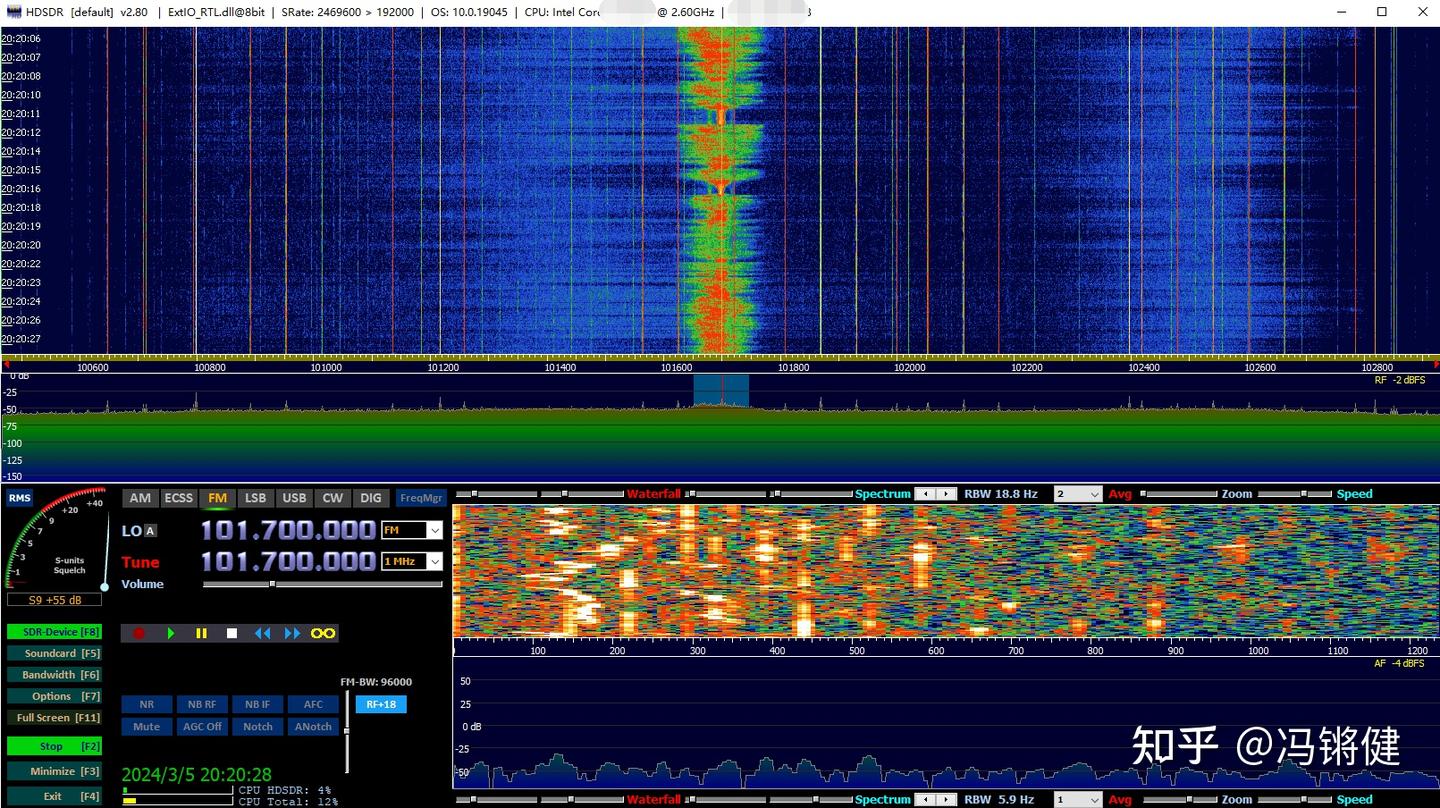Switch to the Spectrum display tab
This screenshot has height=808, width=1440.
[882, 493]
